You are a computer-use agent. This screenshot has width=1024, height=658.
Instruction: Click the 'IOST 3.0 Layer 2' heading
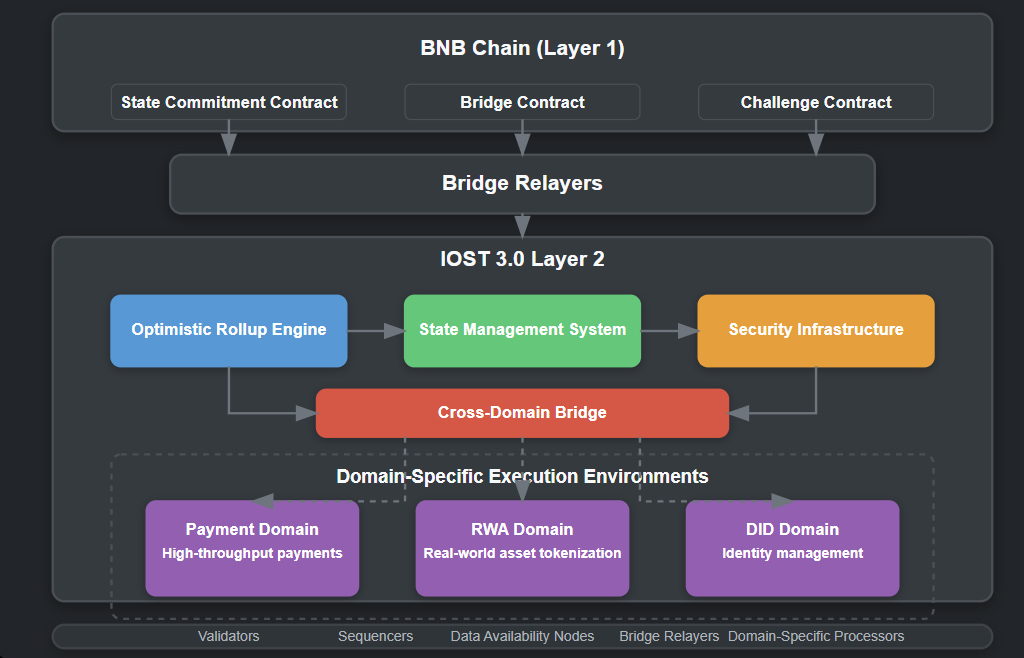pyautogui.click(x=522, y=259)
